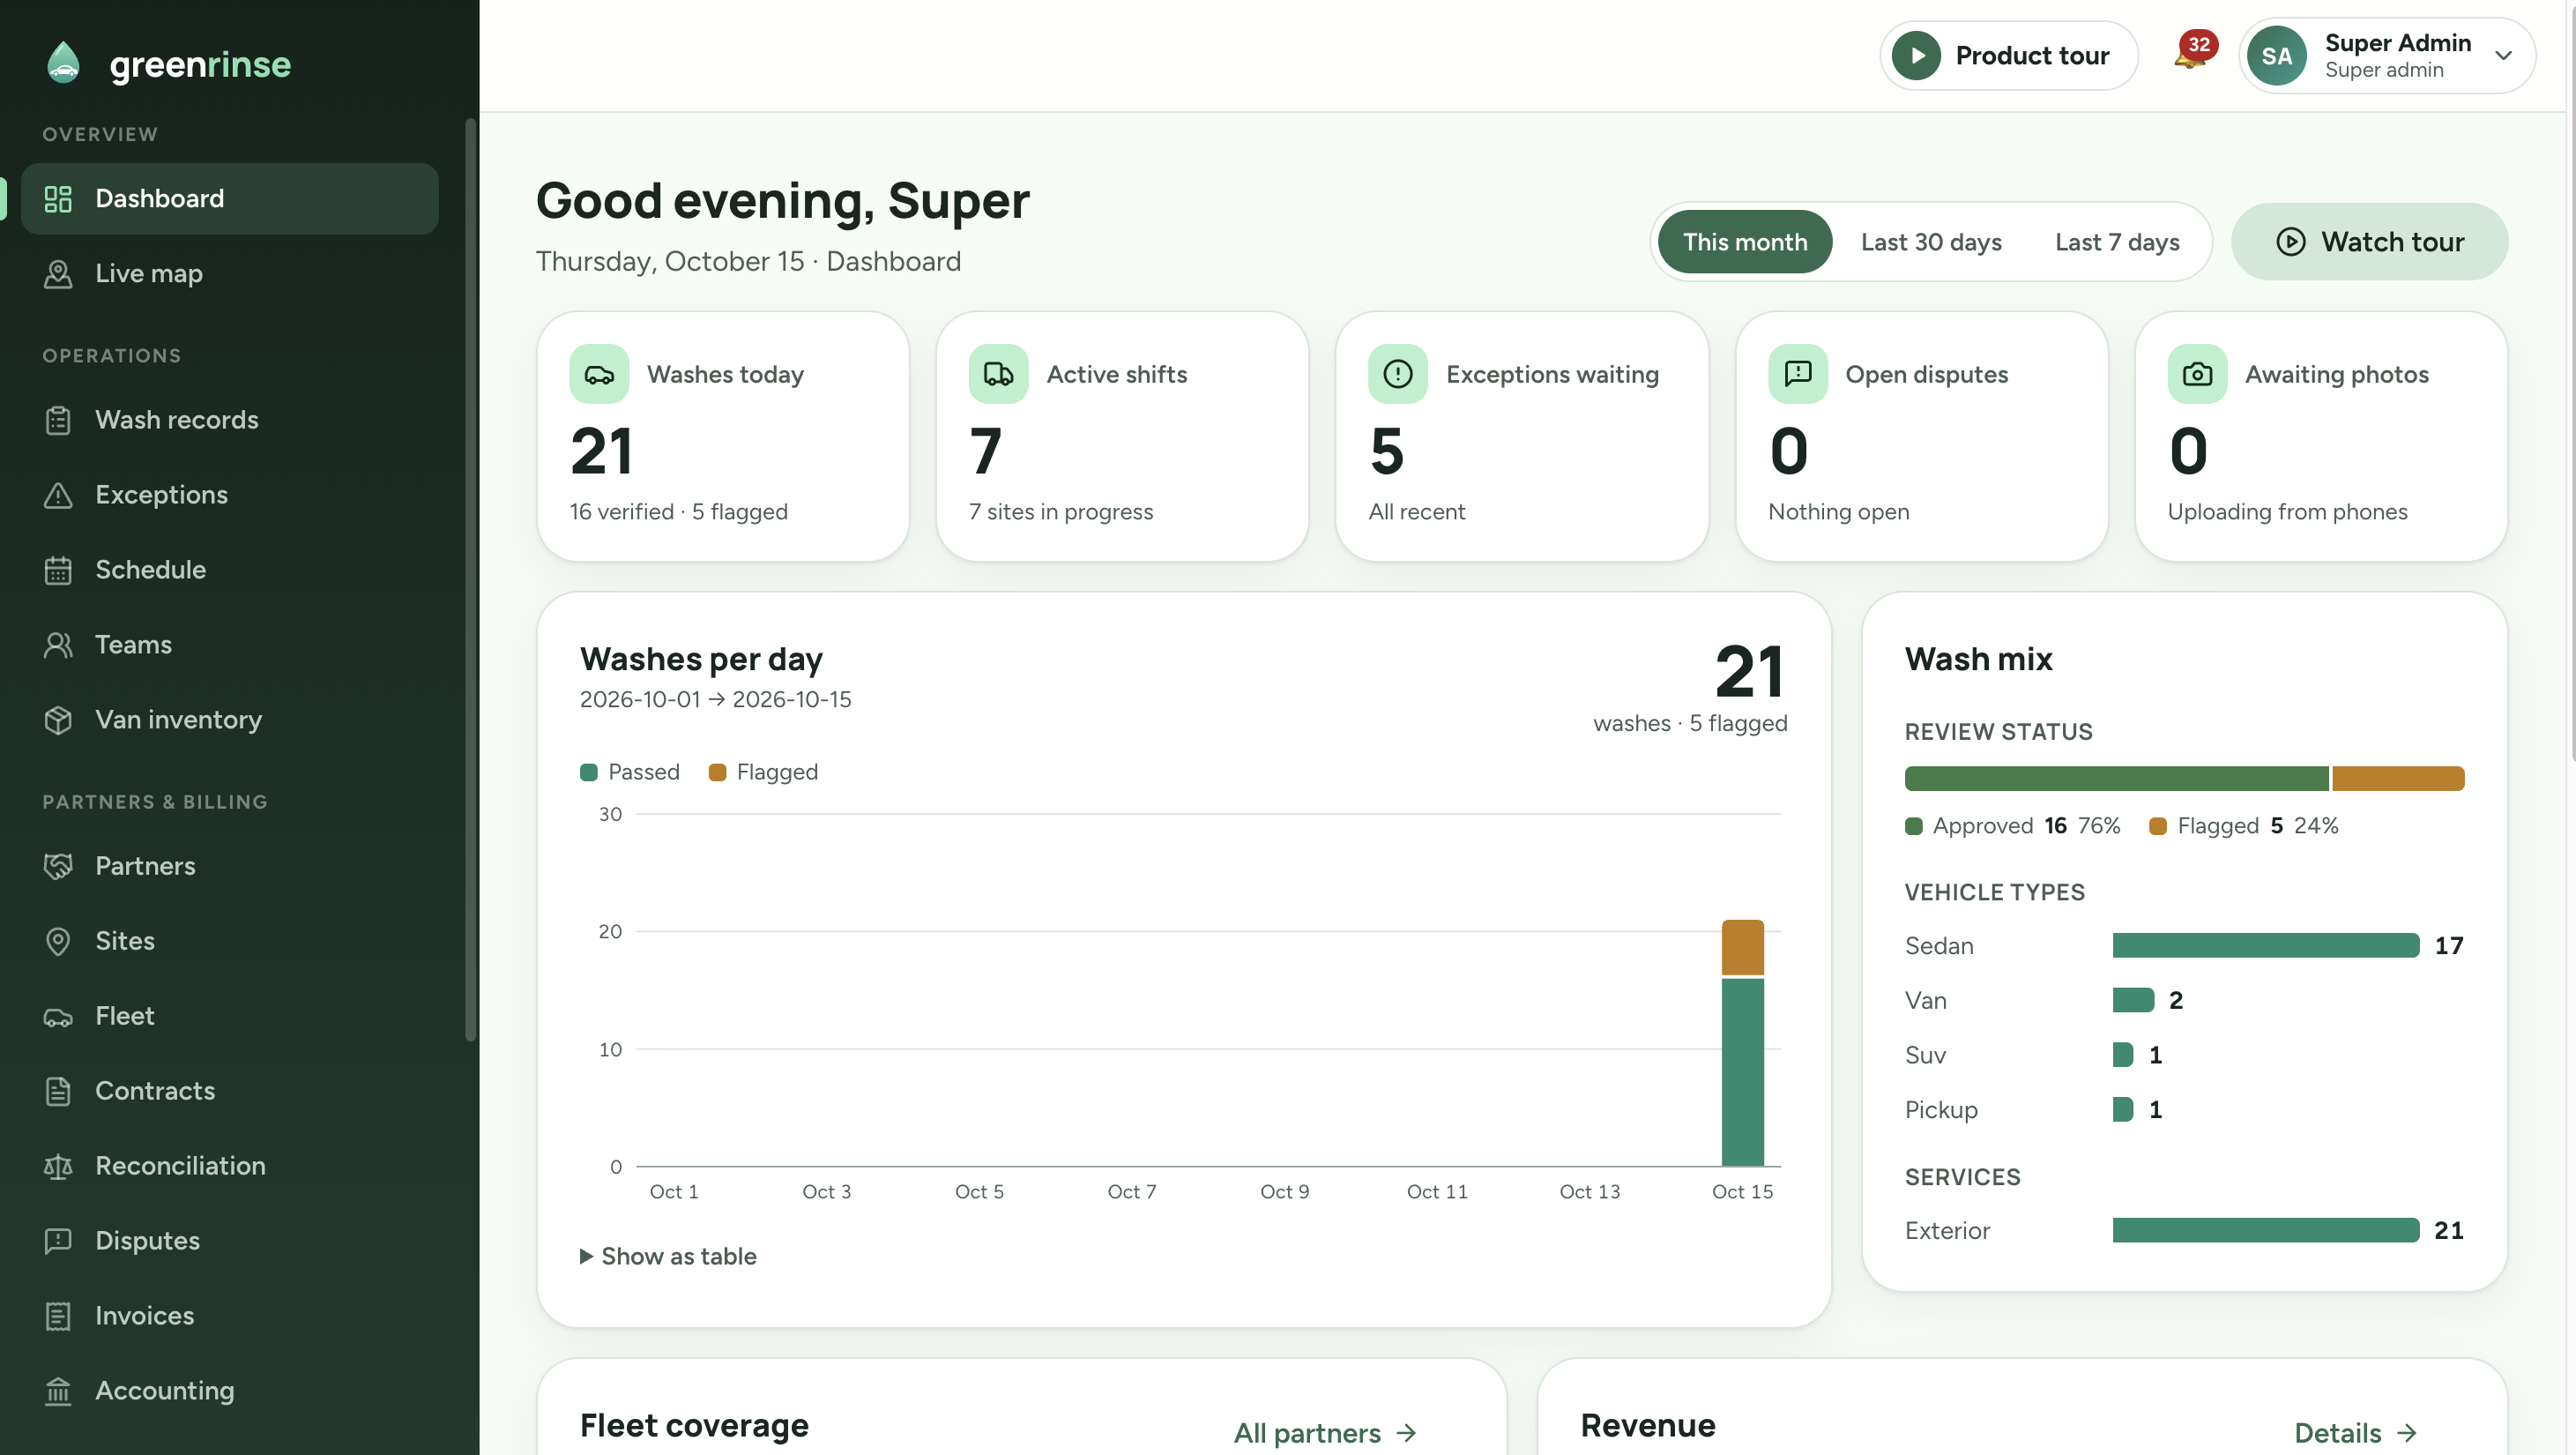The width and height of the screenshot is (2576, 1455).
Task: Click the Disputes speech bubble icon
Action: coord(58,1241)
